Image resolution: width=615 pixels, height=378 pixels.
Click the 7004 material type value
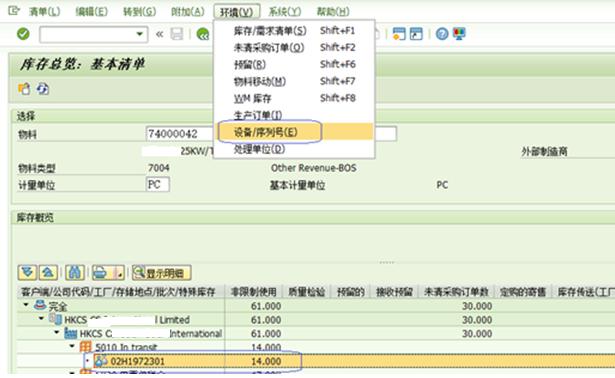159,168
